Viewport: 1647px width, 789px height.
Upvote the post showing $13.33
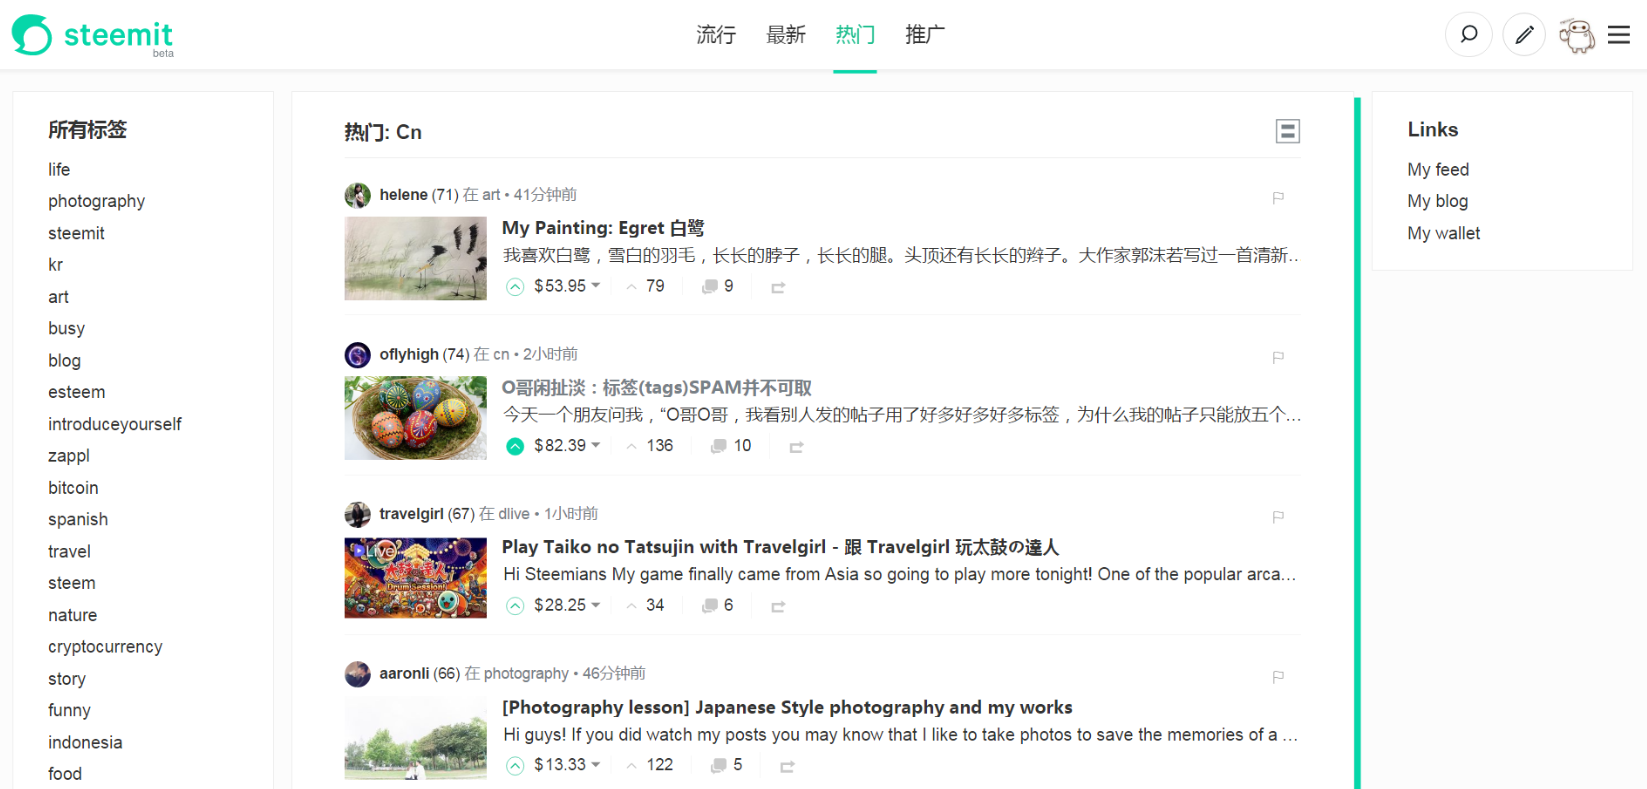point(515,766)
